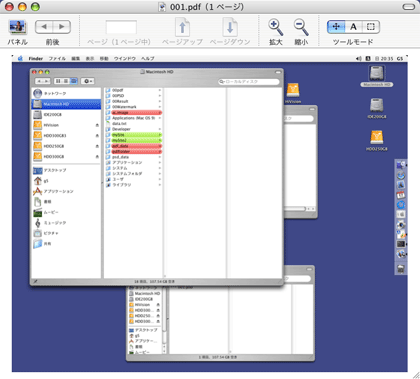Go back with the left arrow of 前後
Viewport: 420px width, 379px height.
[44, 27]
